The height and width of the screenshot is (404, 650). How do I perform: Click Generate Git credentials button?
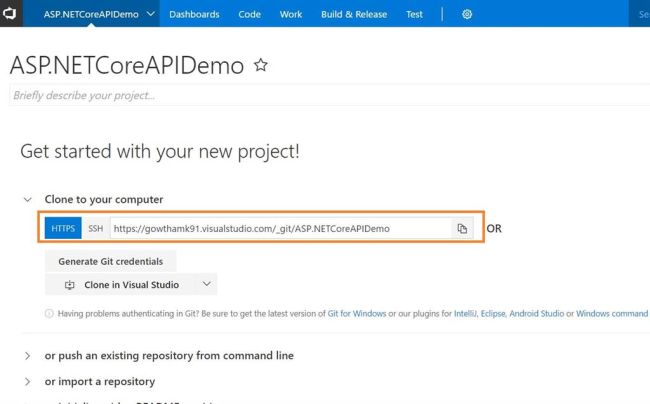click(111, 261)
